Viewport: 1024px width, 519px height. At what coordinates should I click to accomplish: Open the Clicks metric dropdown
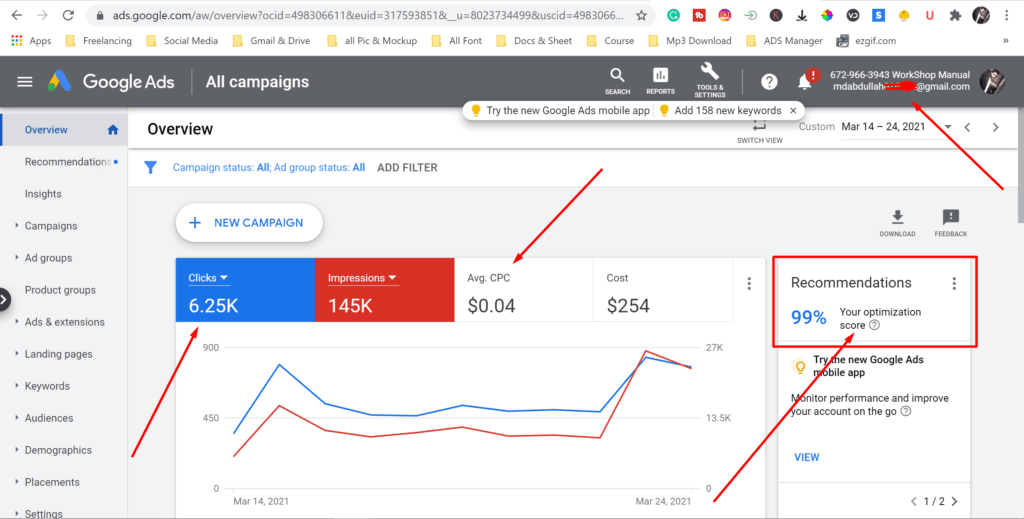pos(208,278)
